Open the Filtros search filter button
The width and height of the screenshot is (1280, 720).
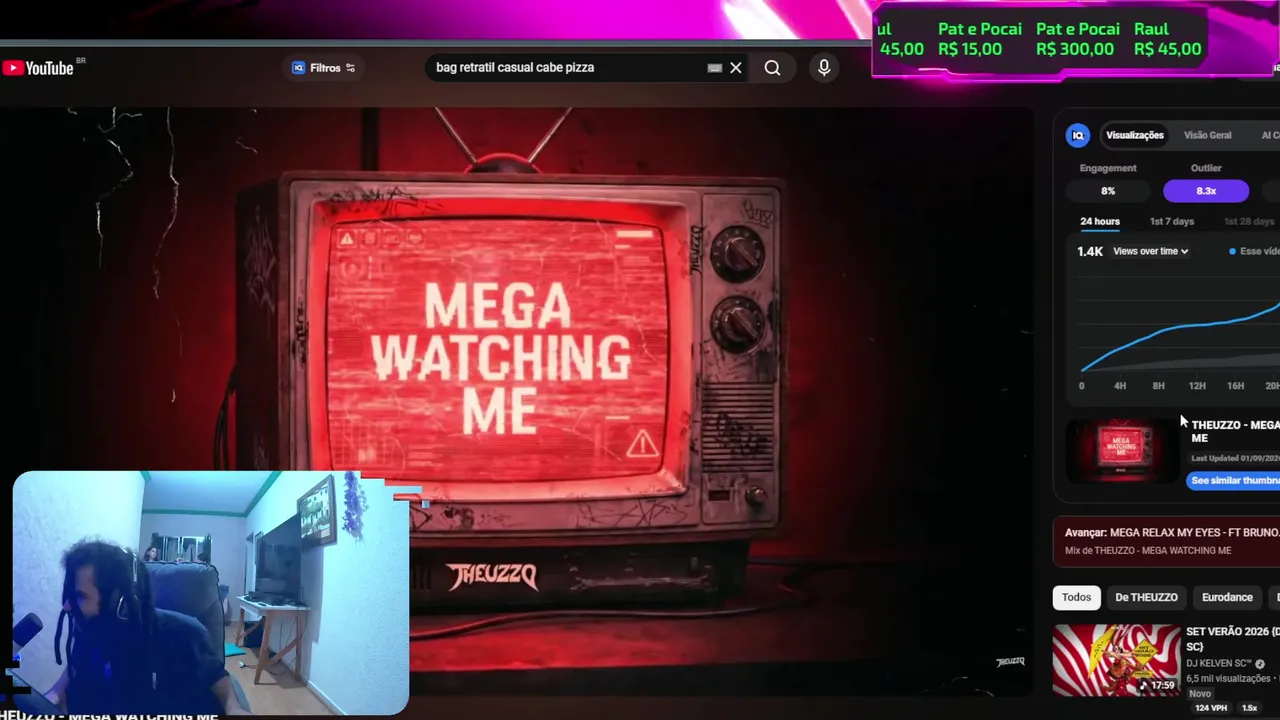click(323, 68)
